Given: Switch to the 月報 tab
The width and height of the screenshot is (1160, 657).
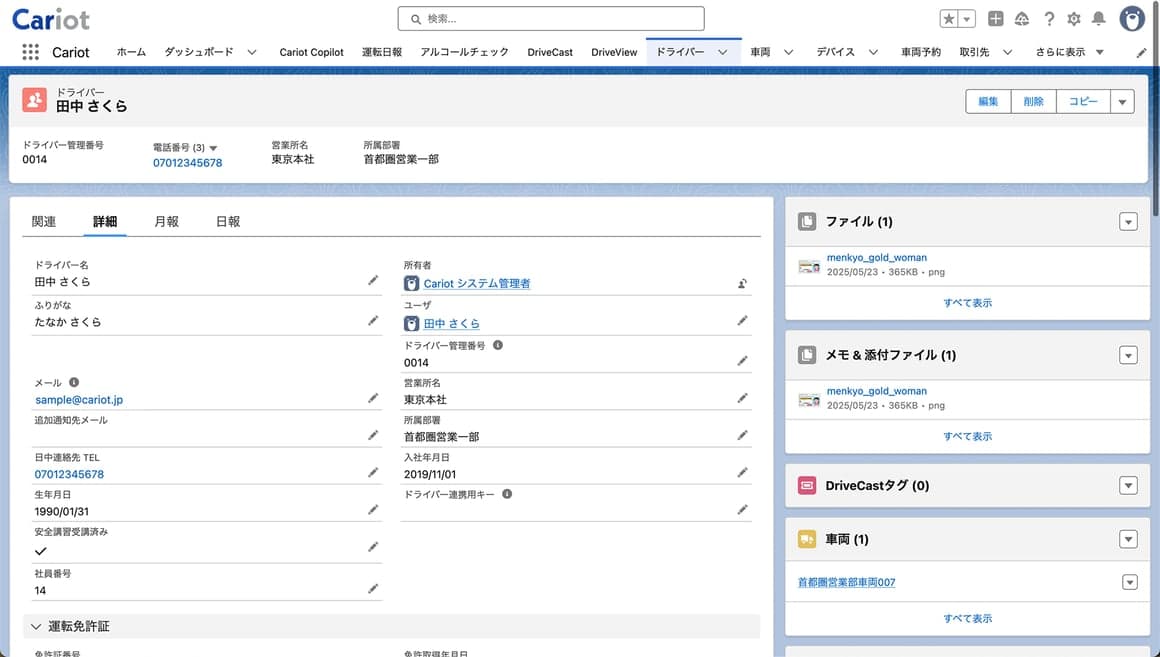Looking at the screenshot, I should pos(166,221).
